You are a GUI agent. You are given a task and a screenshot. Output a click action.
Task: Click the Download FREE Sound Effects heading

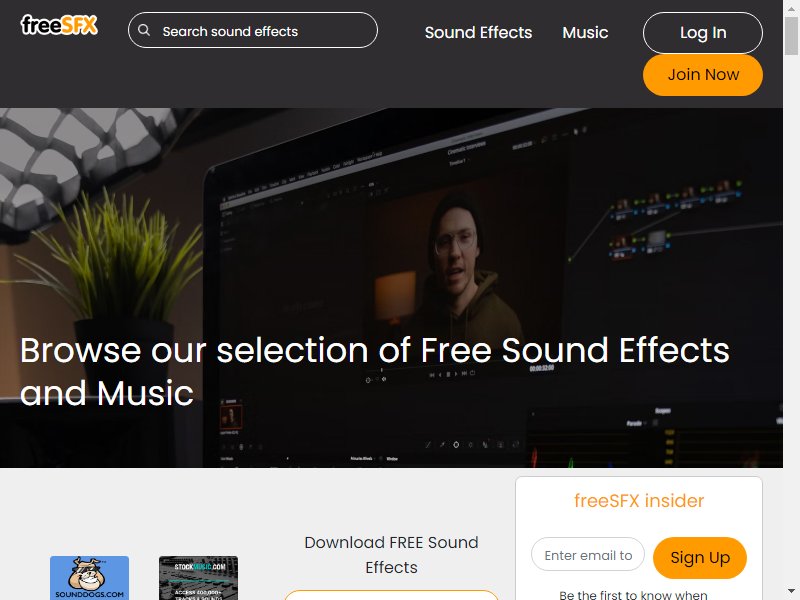(391, 555)
